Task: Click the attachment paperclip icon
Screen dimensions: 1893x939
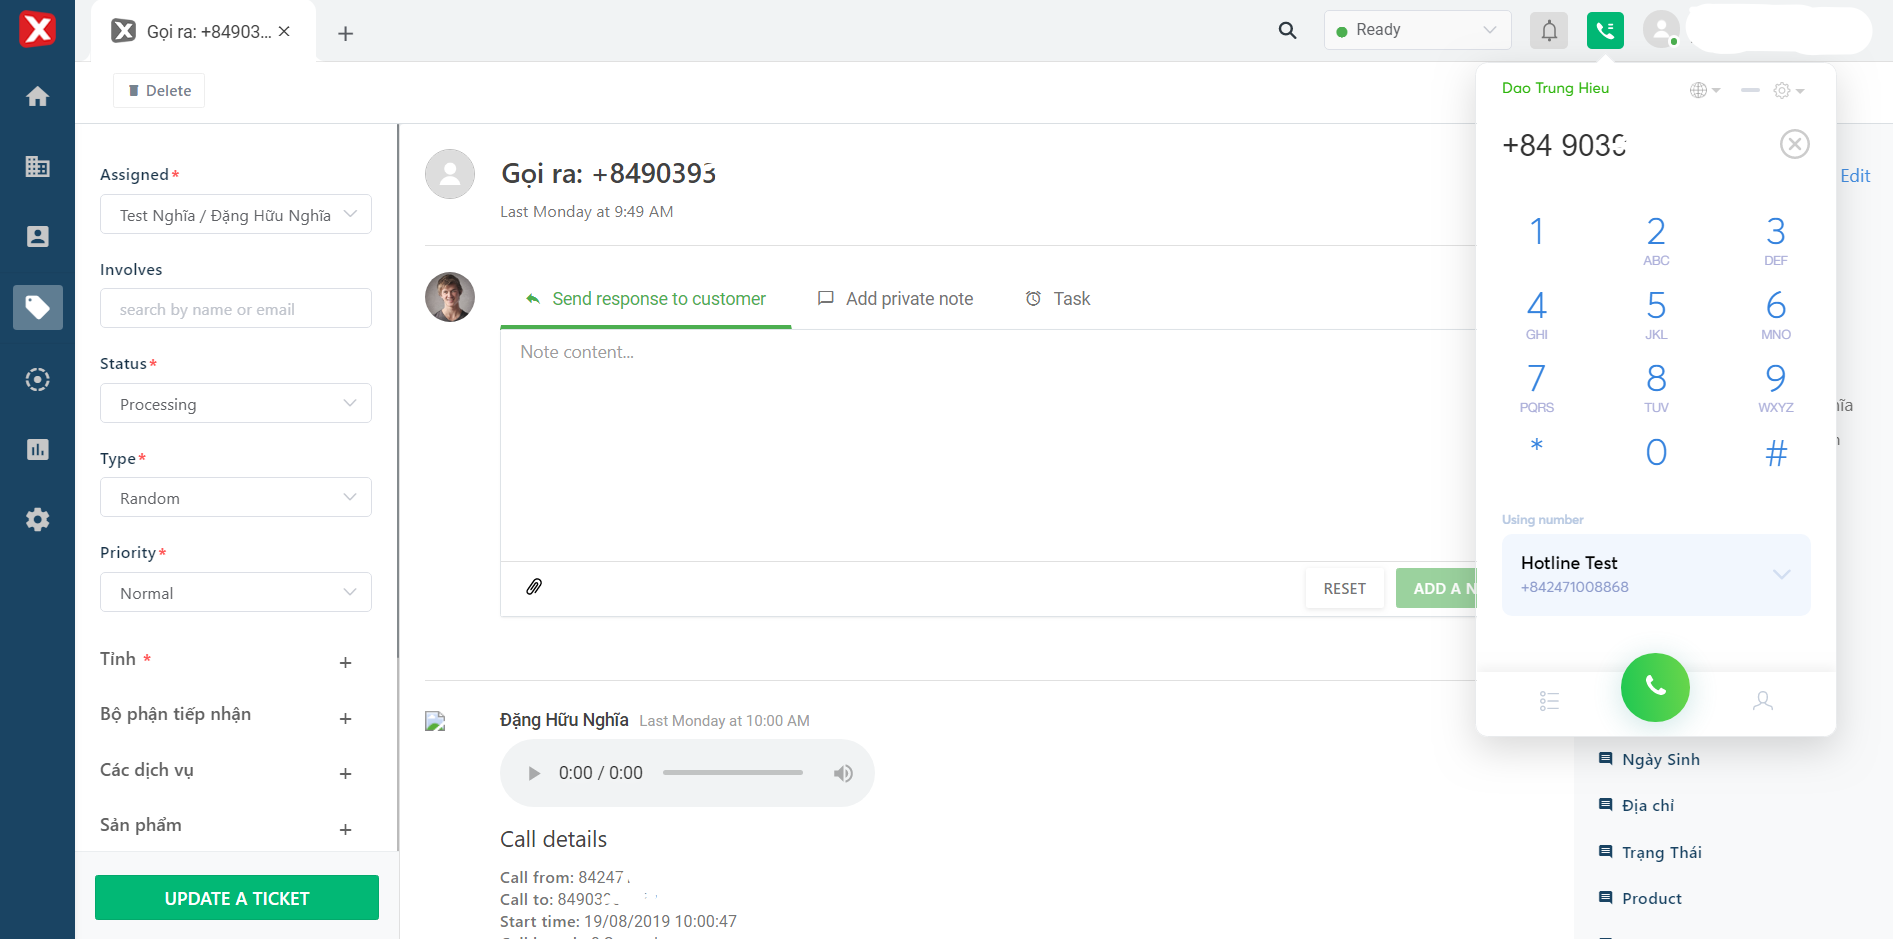Action: click(x=534, y=587)
